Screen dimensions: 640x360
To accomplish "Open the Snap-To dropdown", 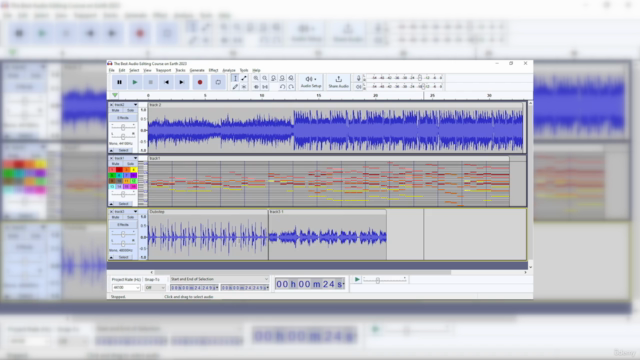I will pyautogui.click(x=155, y=287).
